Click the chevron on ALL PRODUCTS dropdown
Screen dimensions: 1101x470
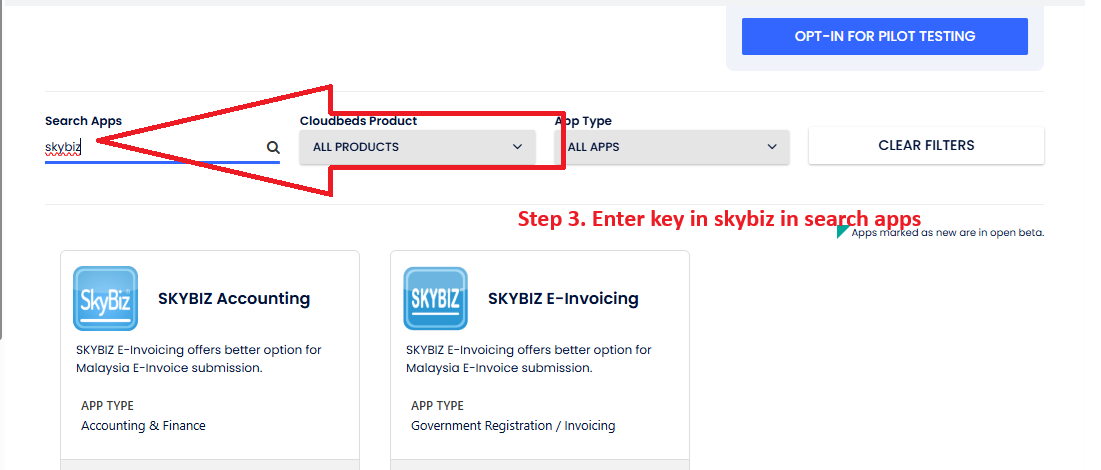click(517, 146)
